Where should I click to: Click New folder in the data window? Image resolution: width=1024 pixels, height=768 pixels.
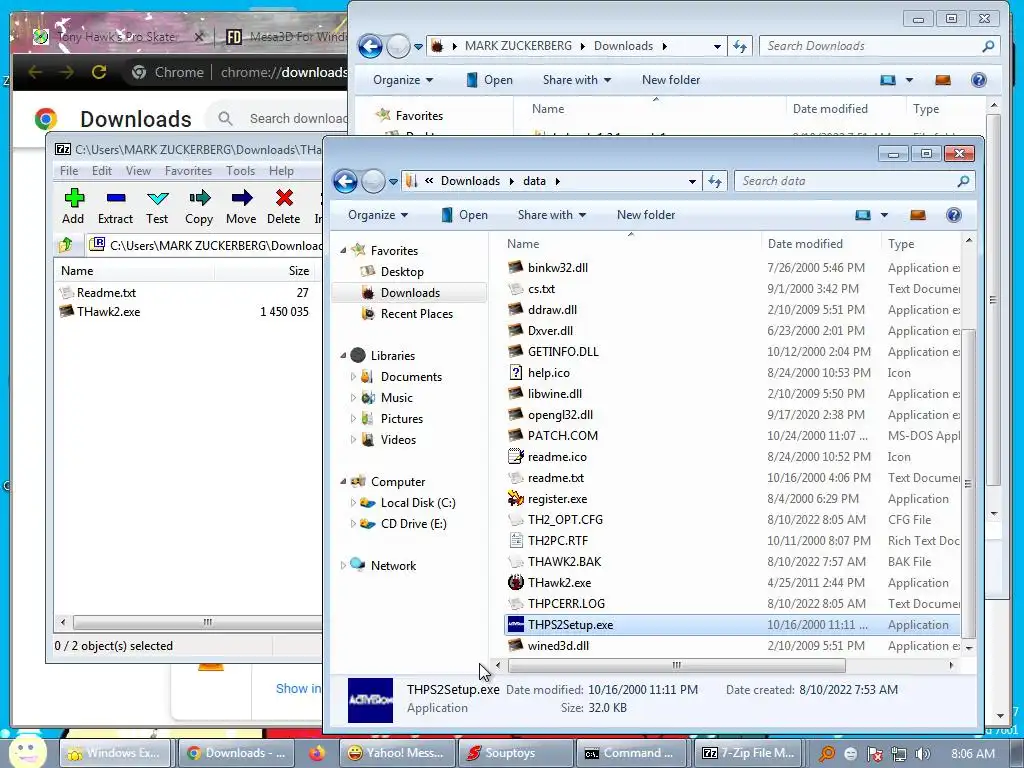tap(646, 215)
